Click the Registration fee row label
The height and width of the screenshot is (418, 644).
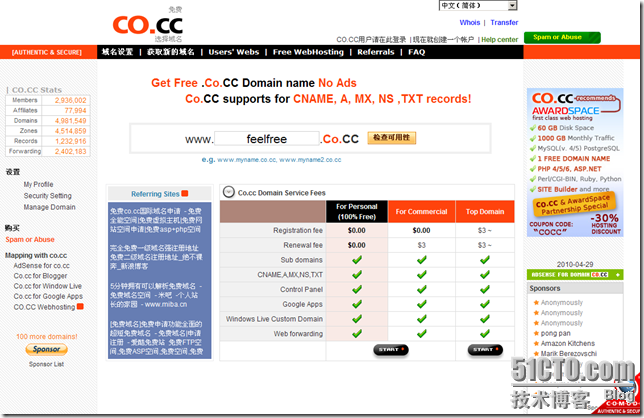pos(298,230)
